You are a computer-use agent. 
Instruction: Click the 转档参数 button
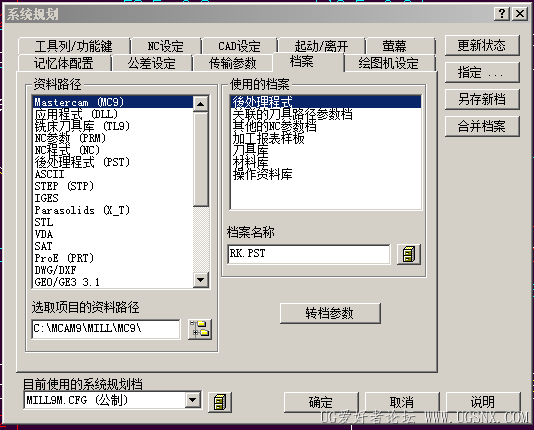coord(330,313)
